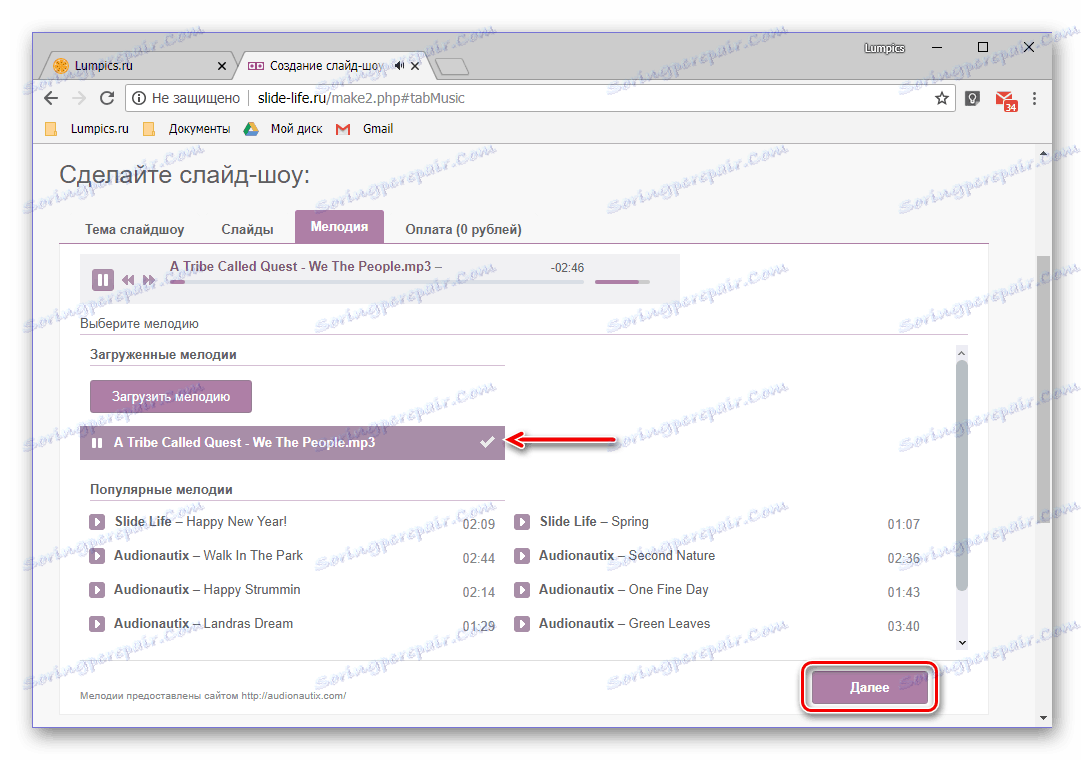
Task: Play Audionautix – Walk In The Park
Action: 97,556
